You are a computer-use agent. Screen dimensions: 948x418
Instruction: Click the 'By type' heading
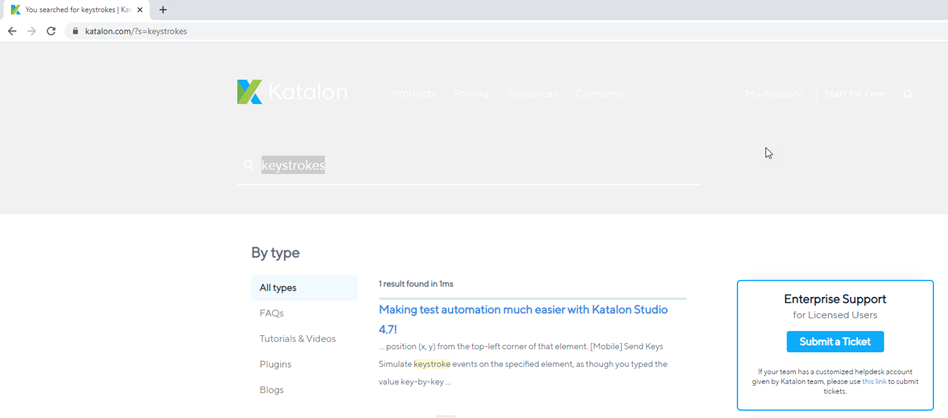(275, 253)
